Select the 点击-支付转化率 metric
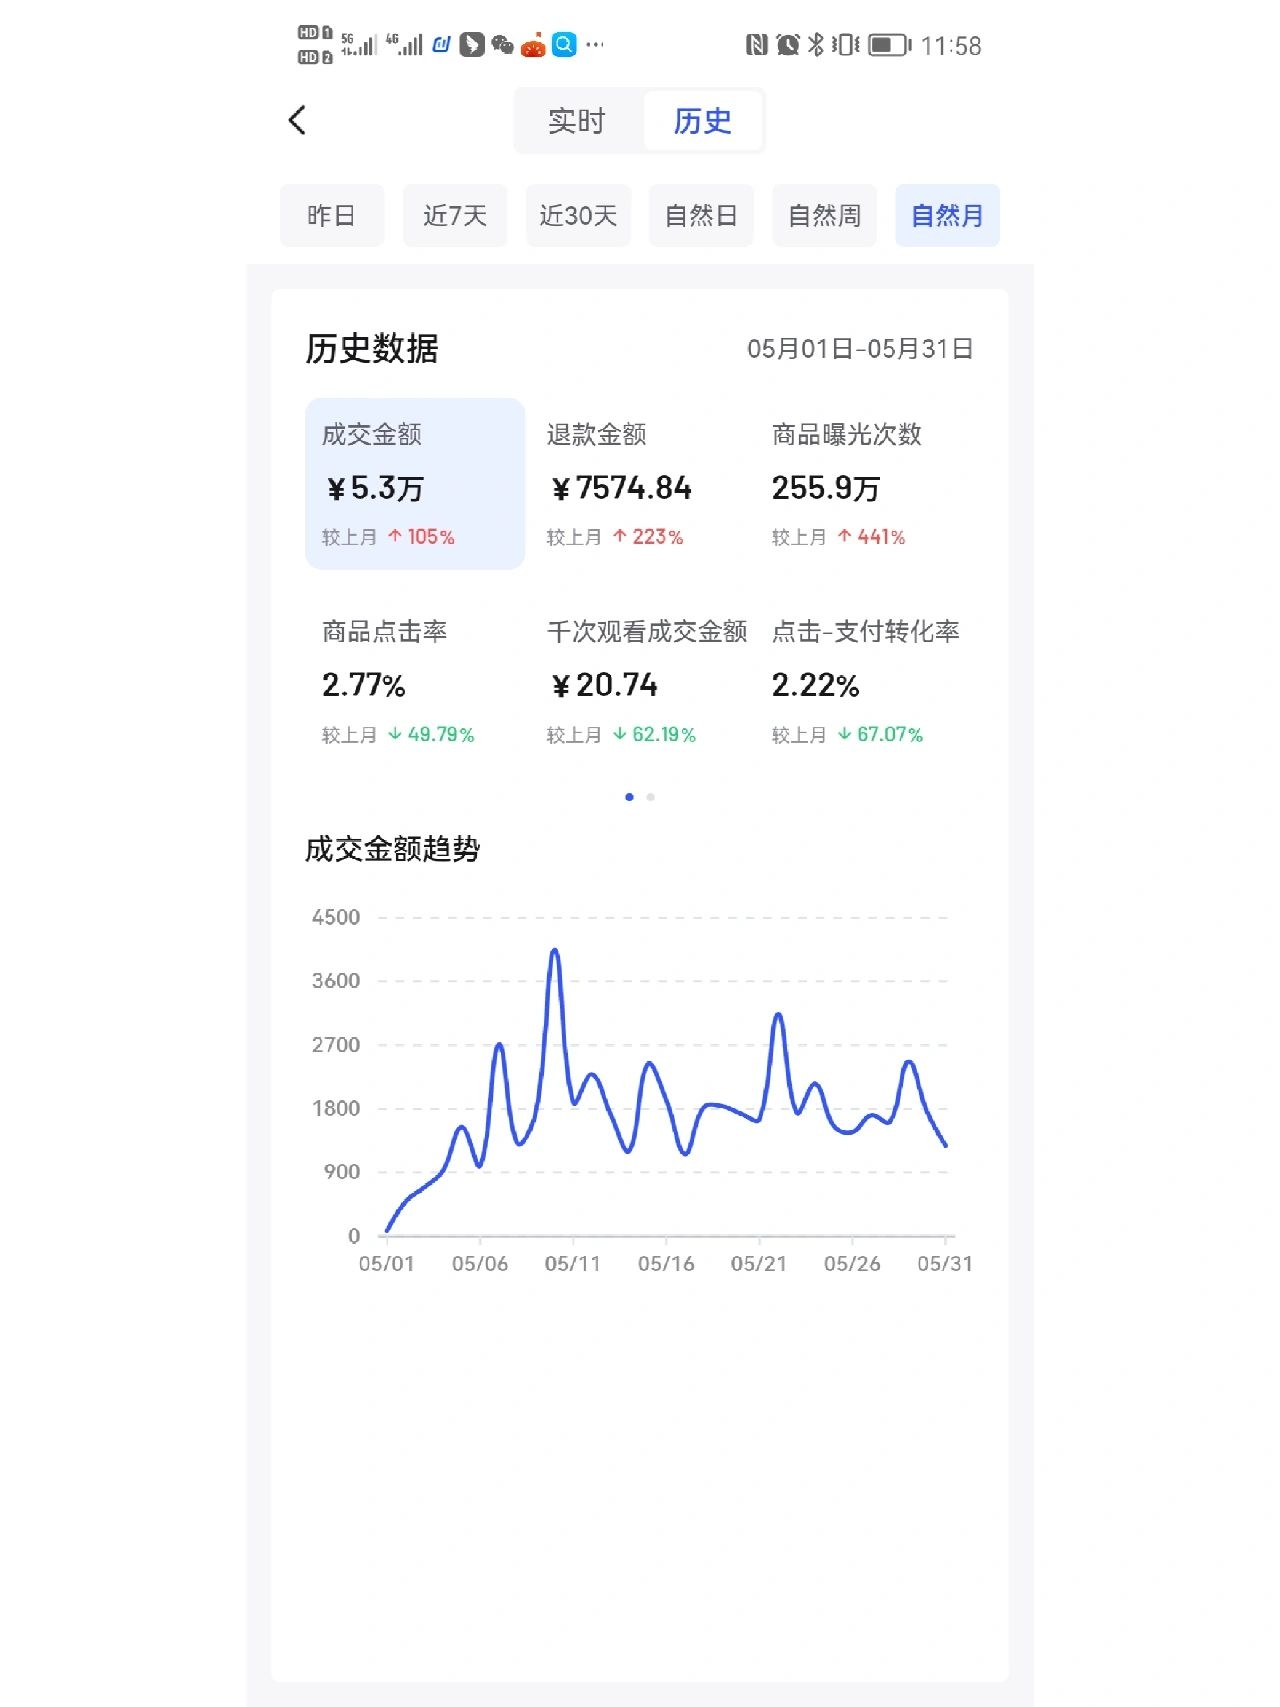 coord(866,682)
